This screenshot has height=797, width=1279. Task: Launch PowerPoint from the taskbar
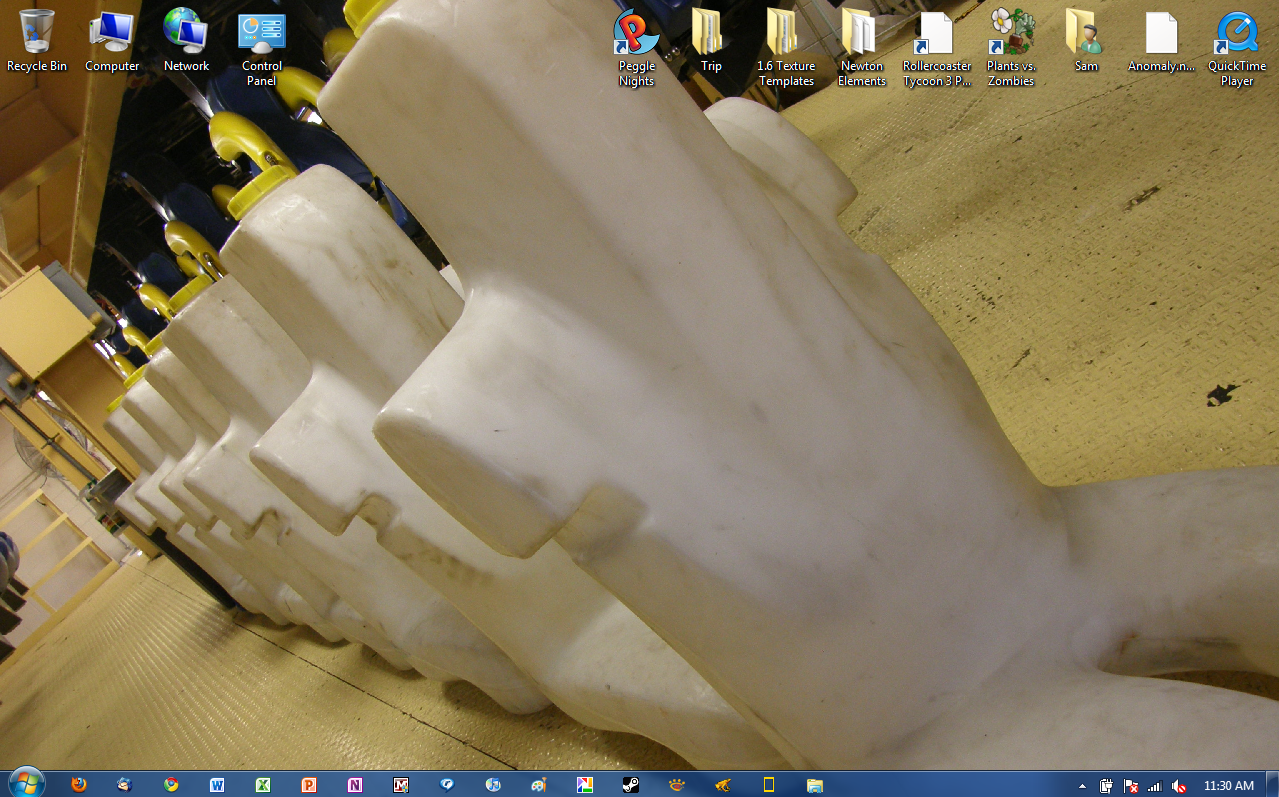[x=309, y=785]
